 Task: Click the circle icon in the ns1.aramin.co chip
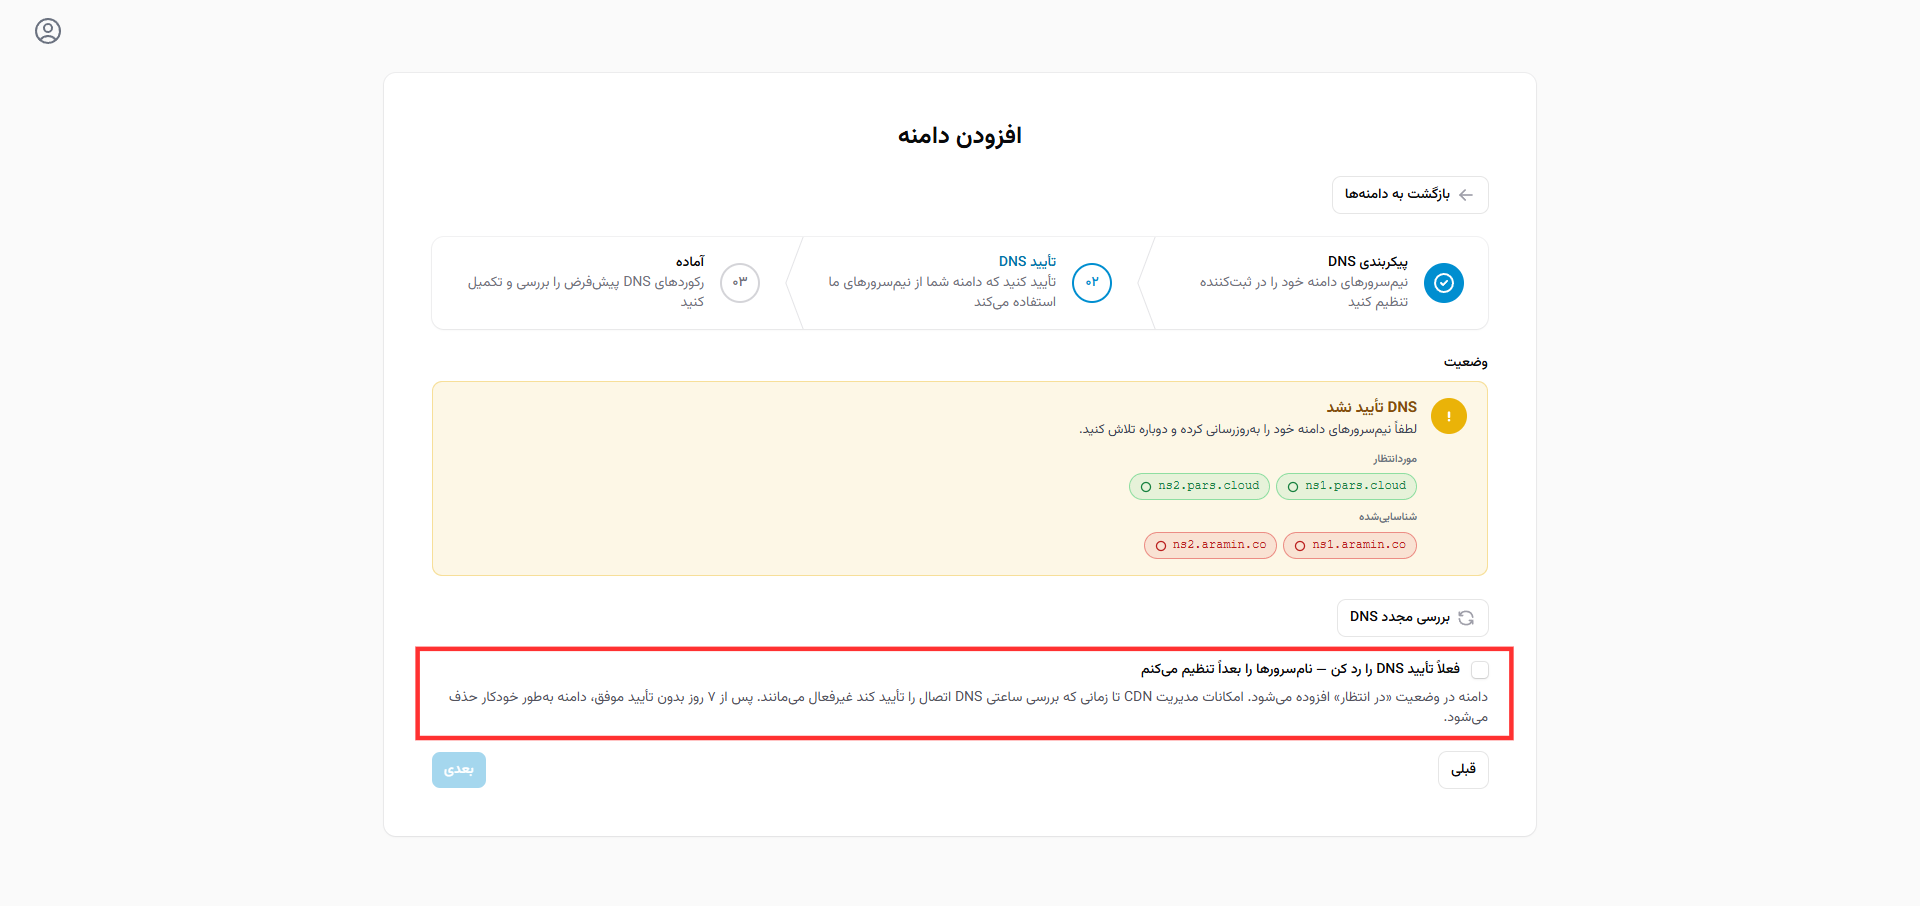point(1300,546)
